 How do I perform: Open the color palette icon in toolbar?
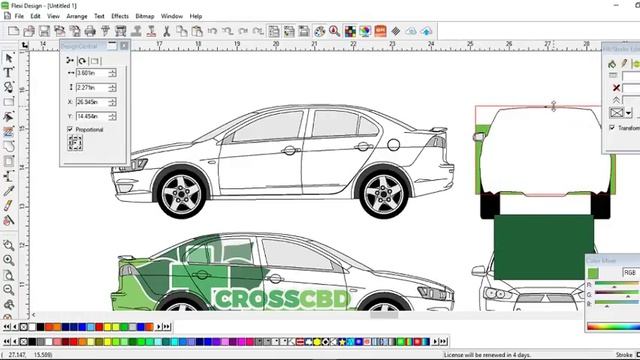click(x=320, y=31)
